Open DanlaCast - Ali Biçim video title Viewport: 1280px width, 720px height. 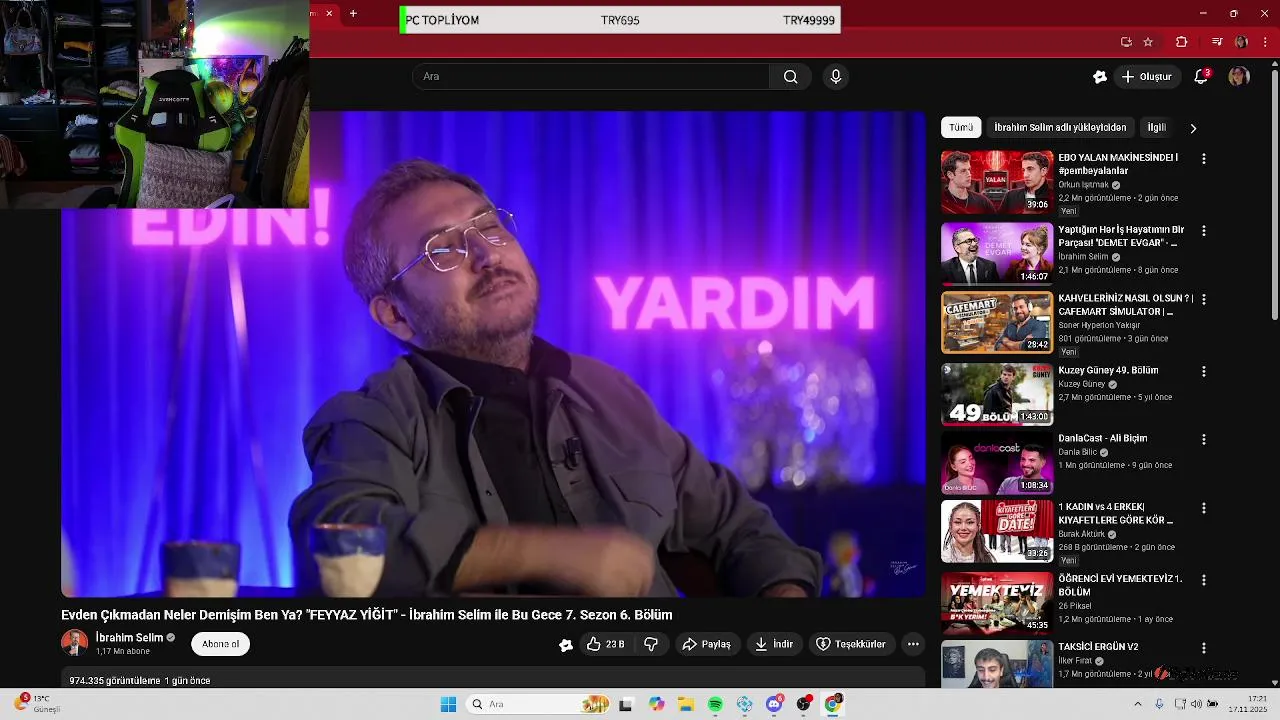coord(1103,439)
